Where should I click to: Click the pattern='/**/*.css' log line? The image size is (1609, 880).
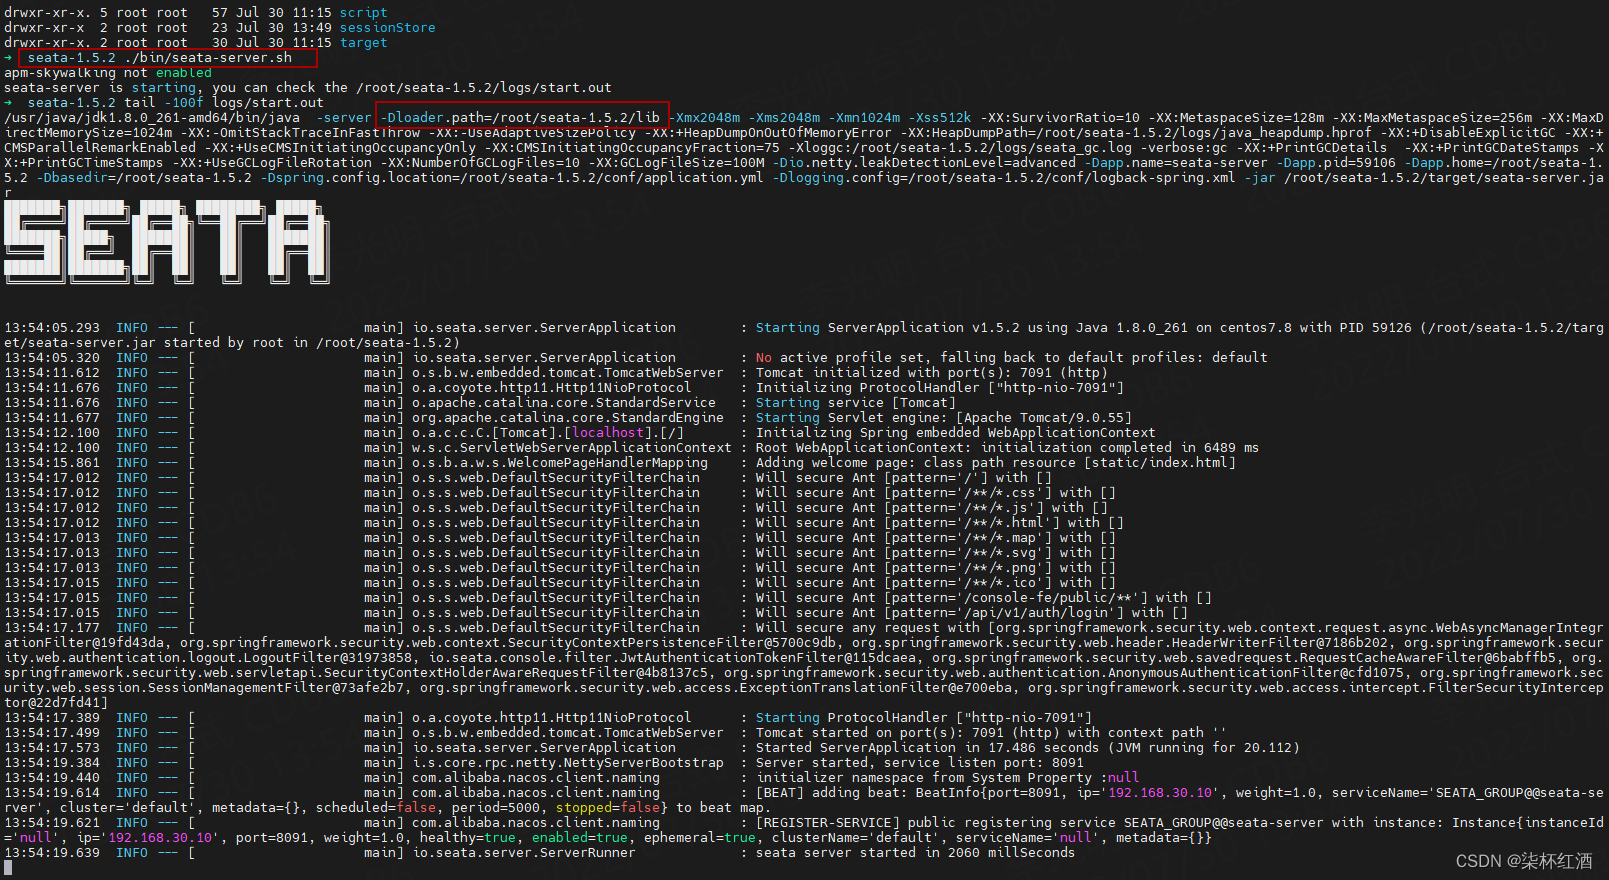click(x=560, y=493)
